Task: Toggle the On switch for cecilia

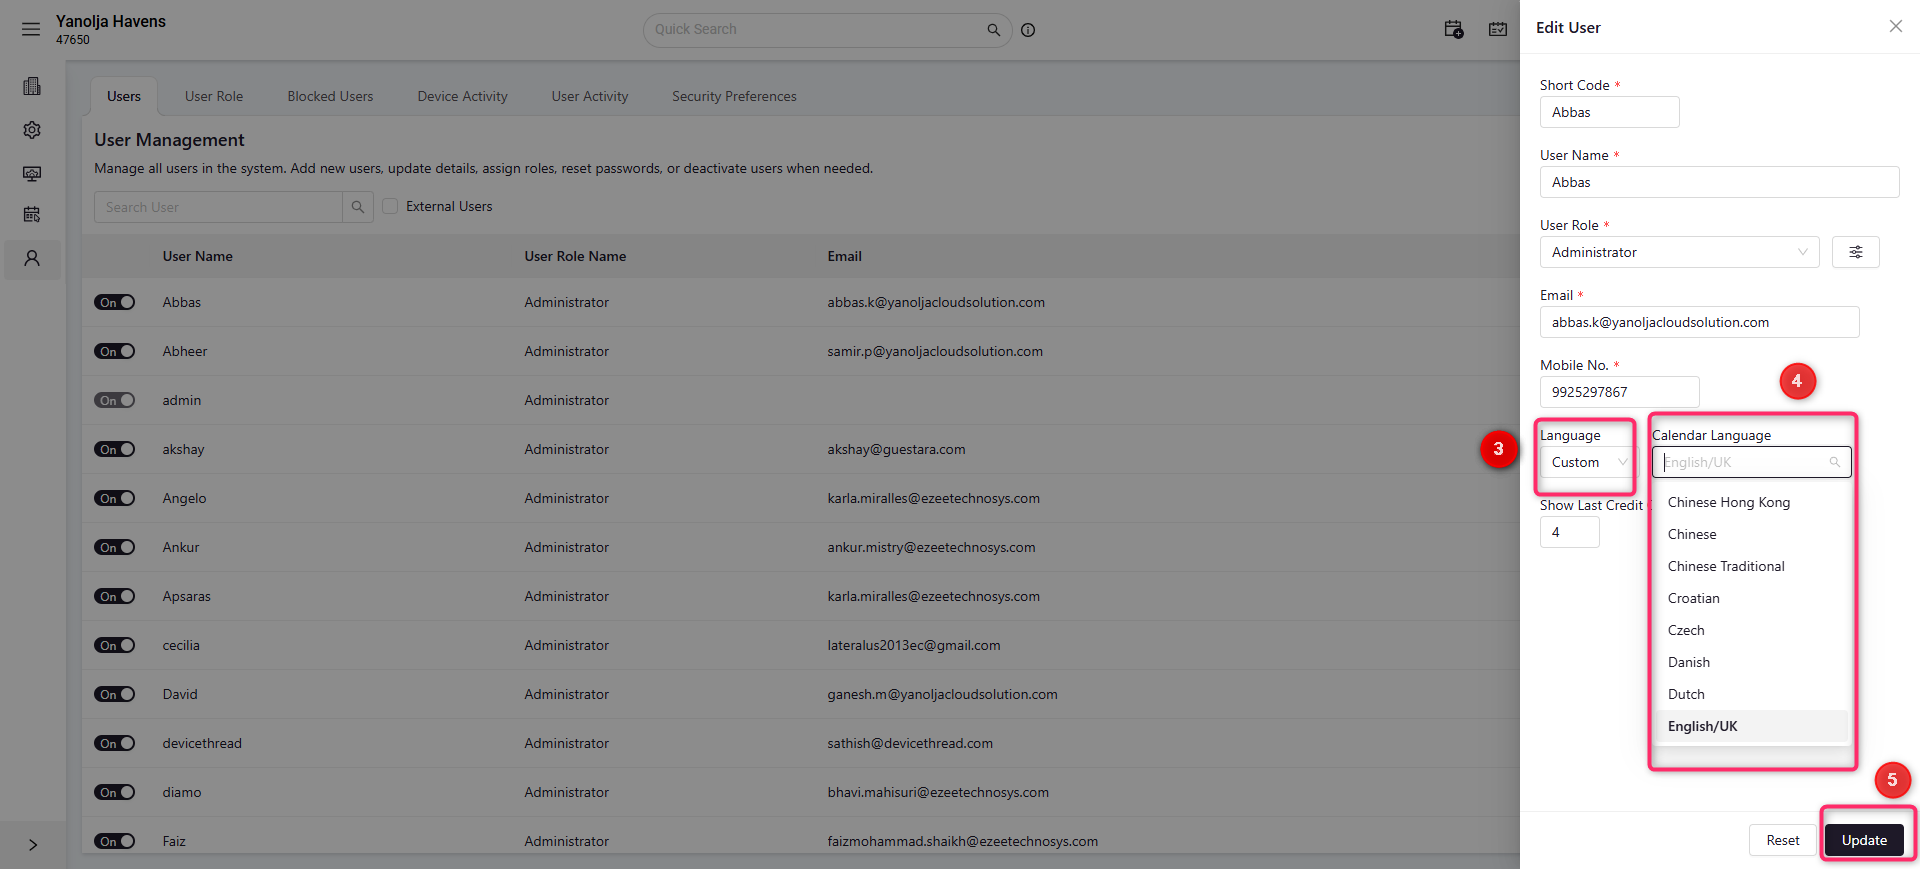Action: (115, 645)
